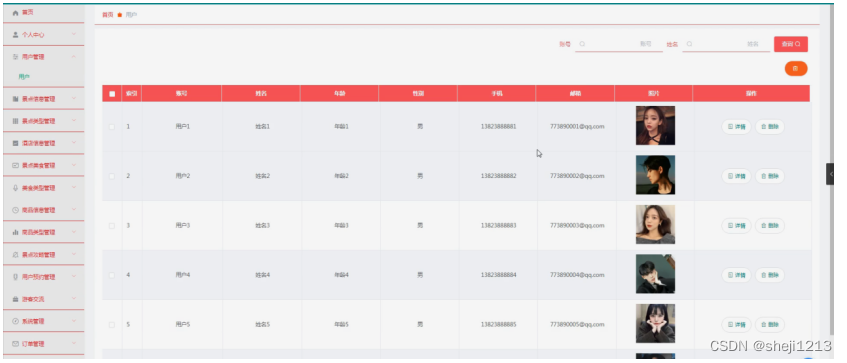Collapse the 用户管理 menu chevron
The height and width of the screenshot is (363, 847).
[x=74, y=57]
